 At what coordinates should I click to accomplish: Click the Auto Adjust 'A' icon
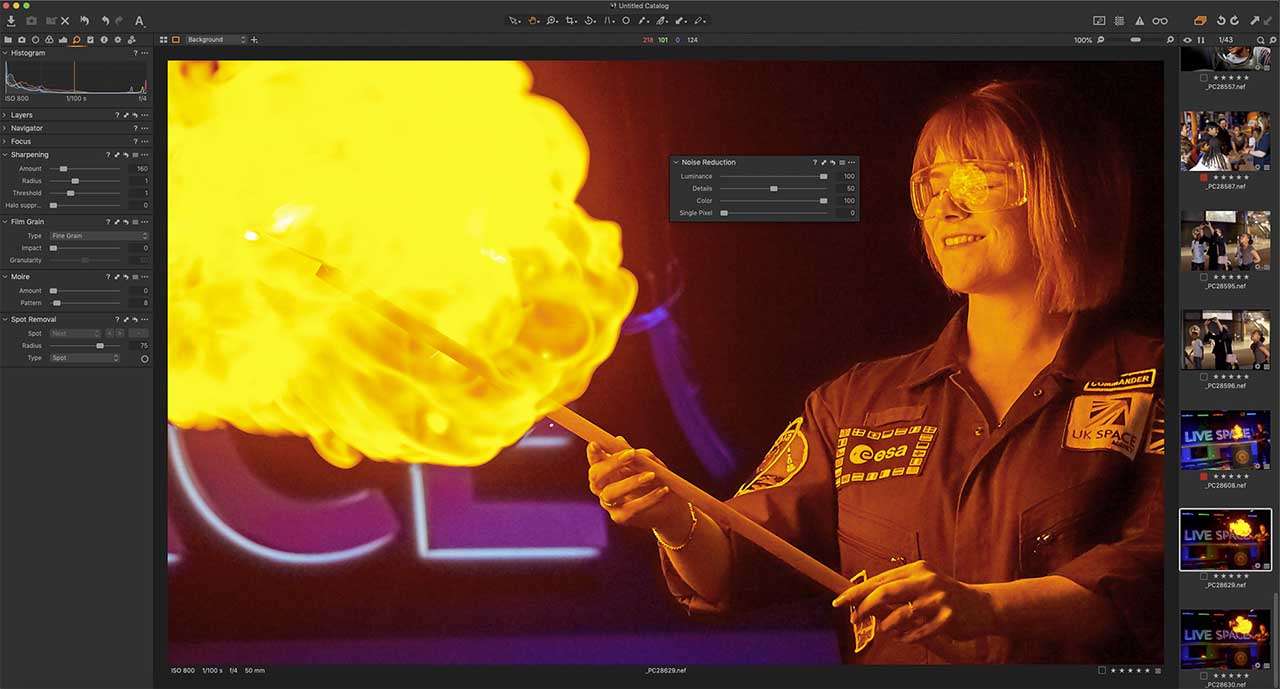click(139, 20)
